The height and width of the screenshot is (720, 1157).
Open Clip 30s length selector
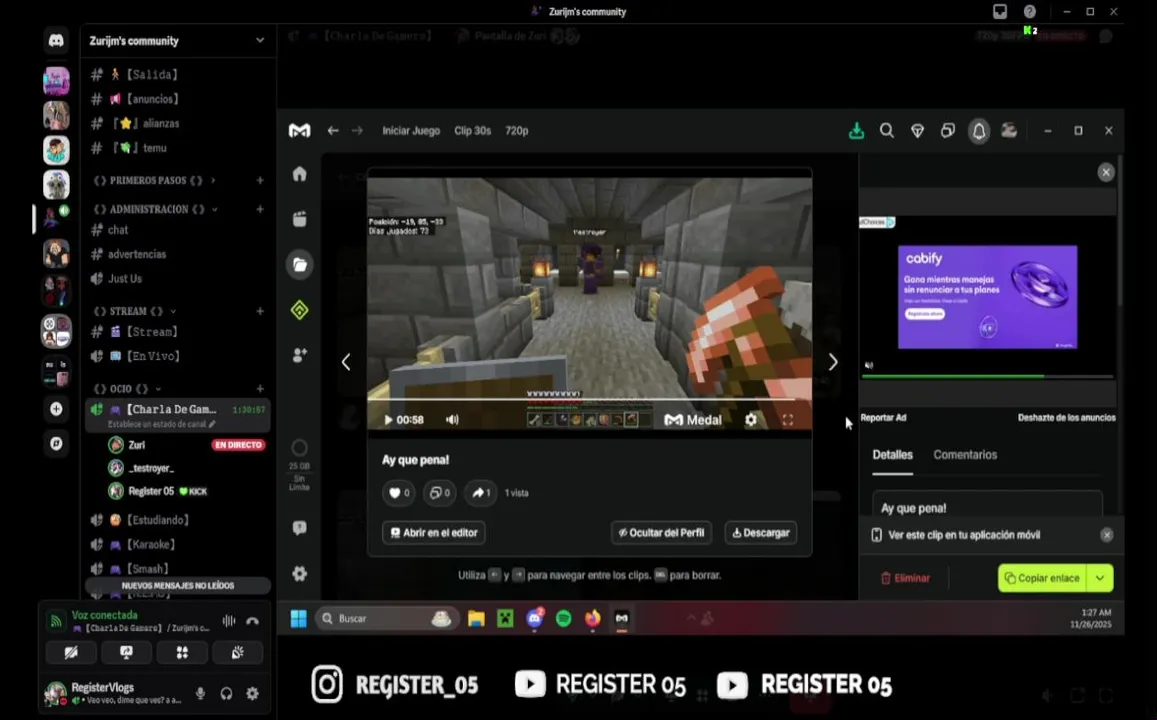[472, 131]
